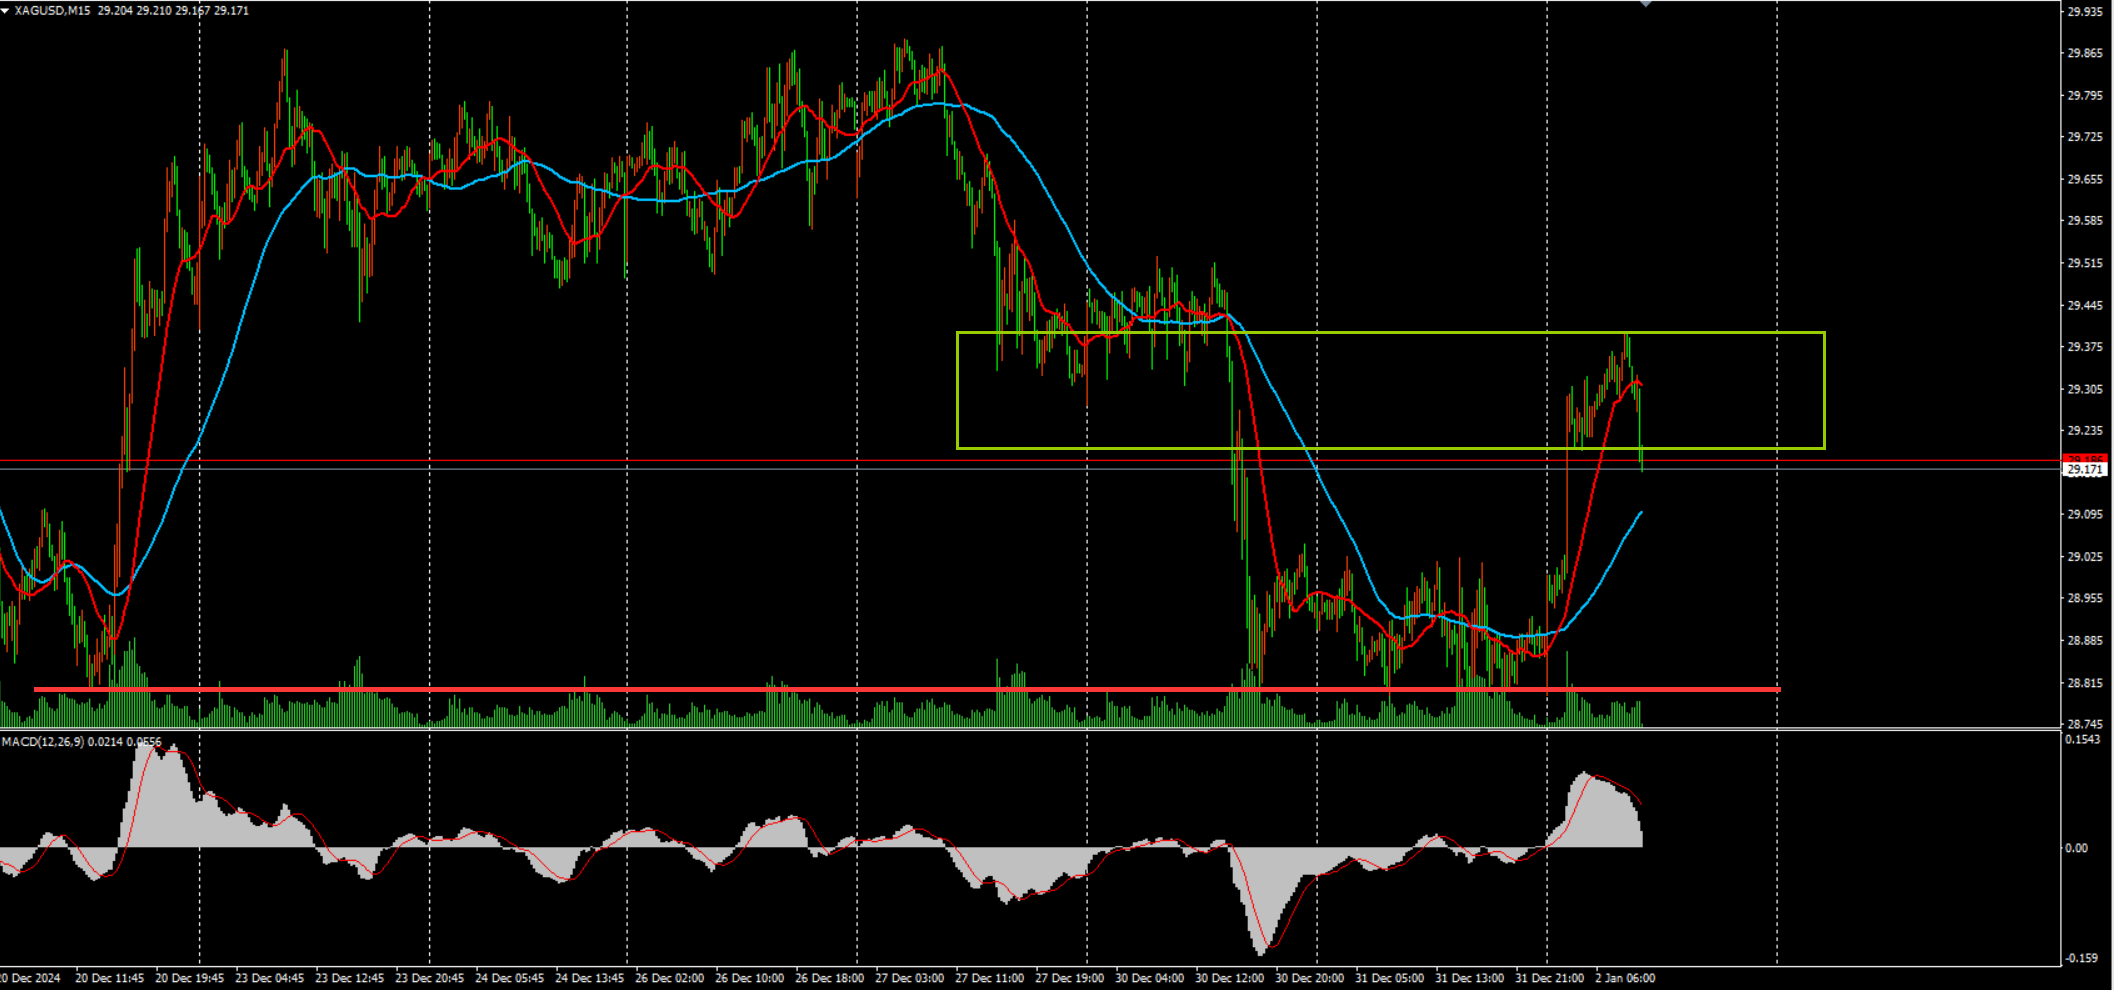Screen dimensions: 2114x990
Task: Click the MACD zero level label 0.00
Action: (x=2077, y=848)
